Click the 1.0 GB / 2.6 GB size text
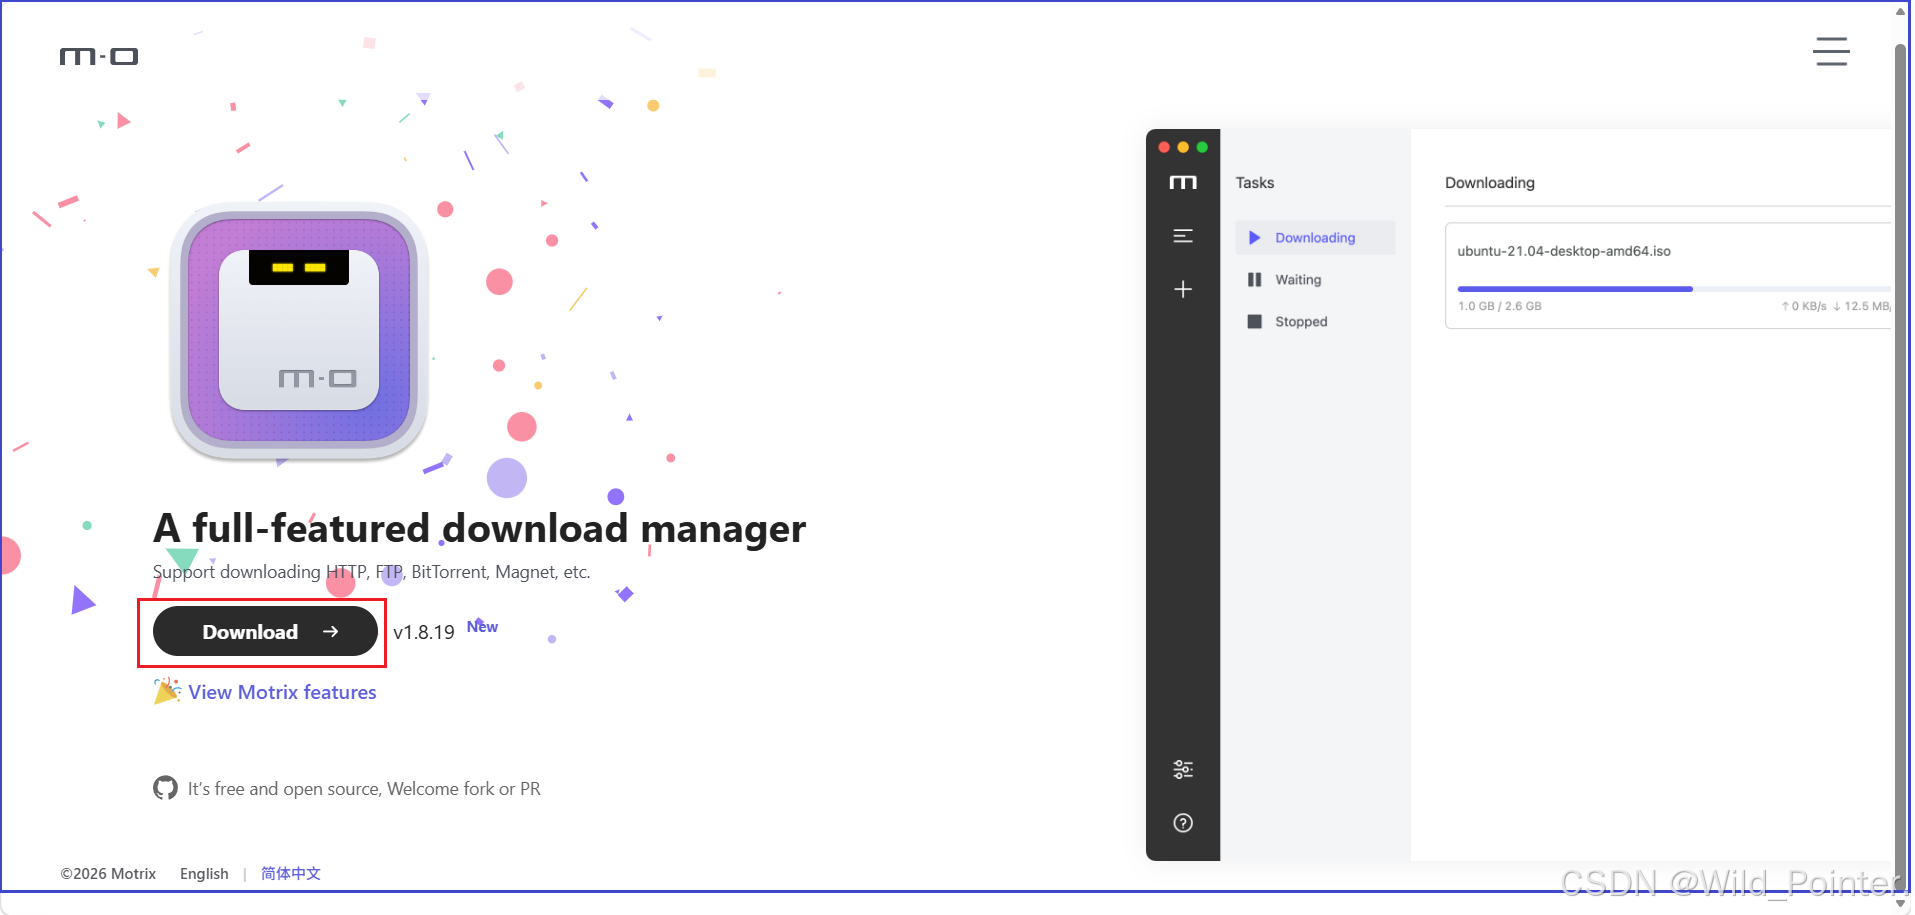Image resolution: width=1915 pixels, height=915 pixels. [x=1499, y=306]
